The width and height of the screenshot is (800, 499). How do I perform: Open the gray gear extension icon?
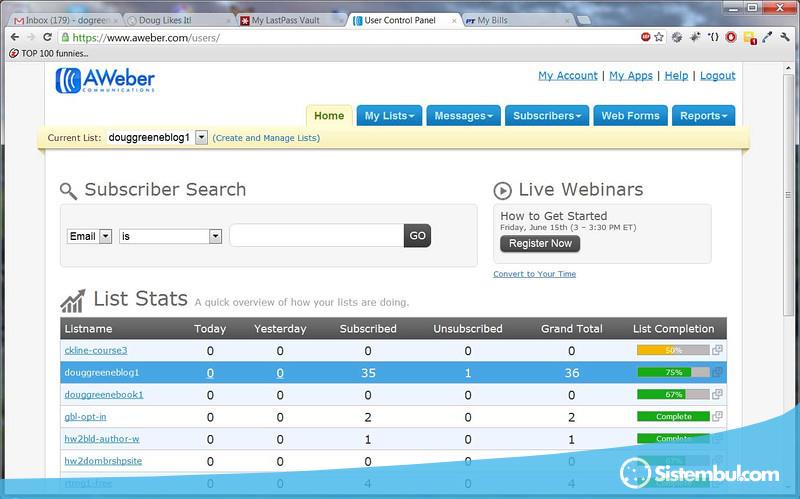[x=677, y=37]
